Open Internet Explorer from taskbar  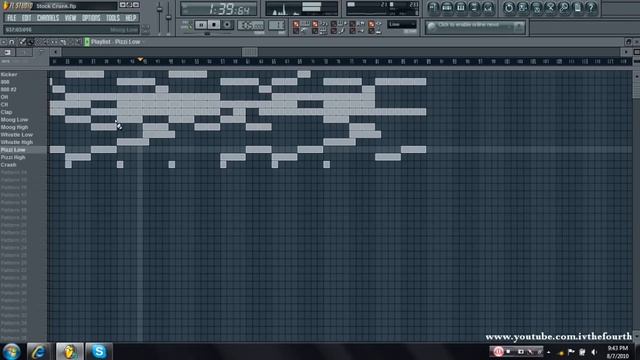pos(39,351)
